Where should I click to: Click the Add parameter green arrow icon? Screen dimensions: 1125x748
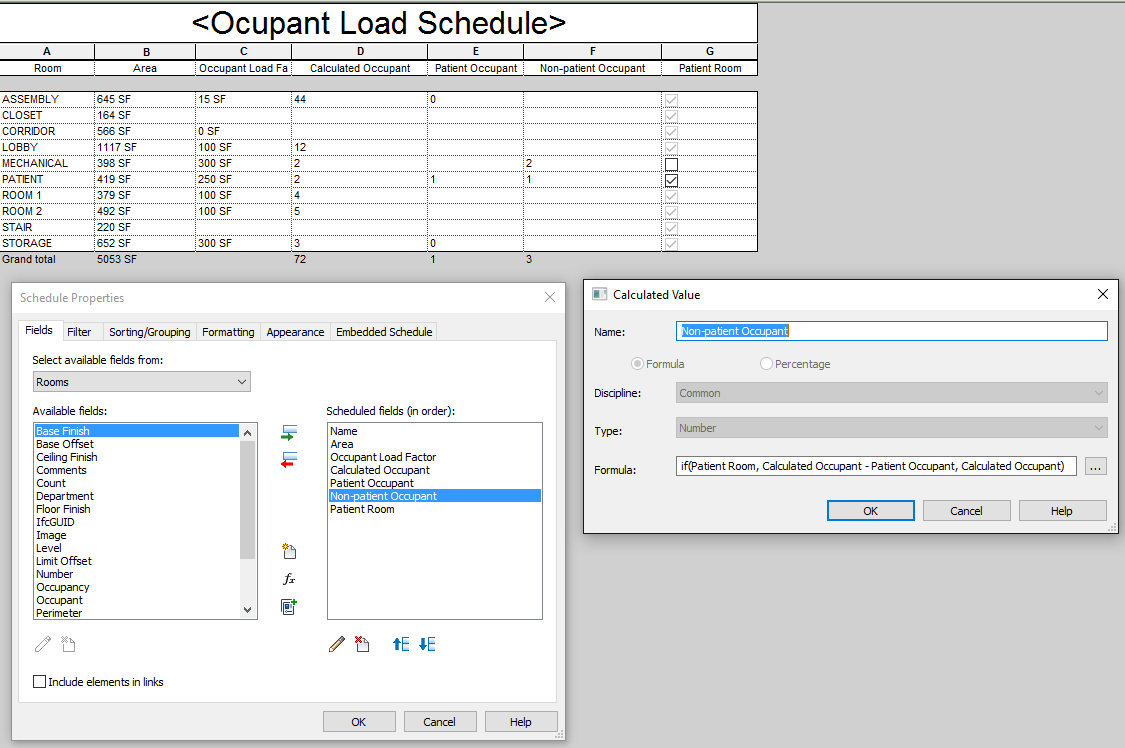pos(288,432)
